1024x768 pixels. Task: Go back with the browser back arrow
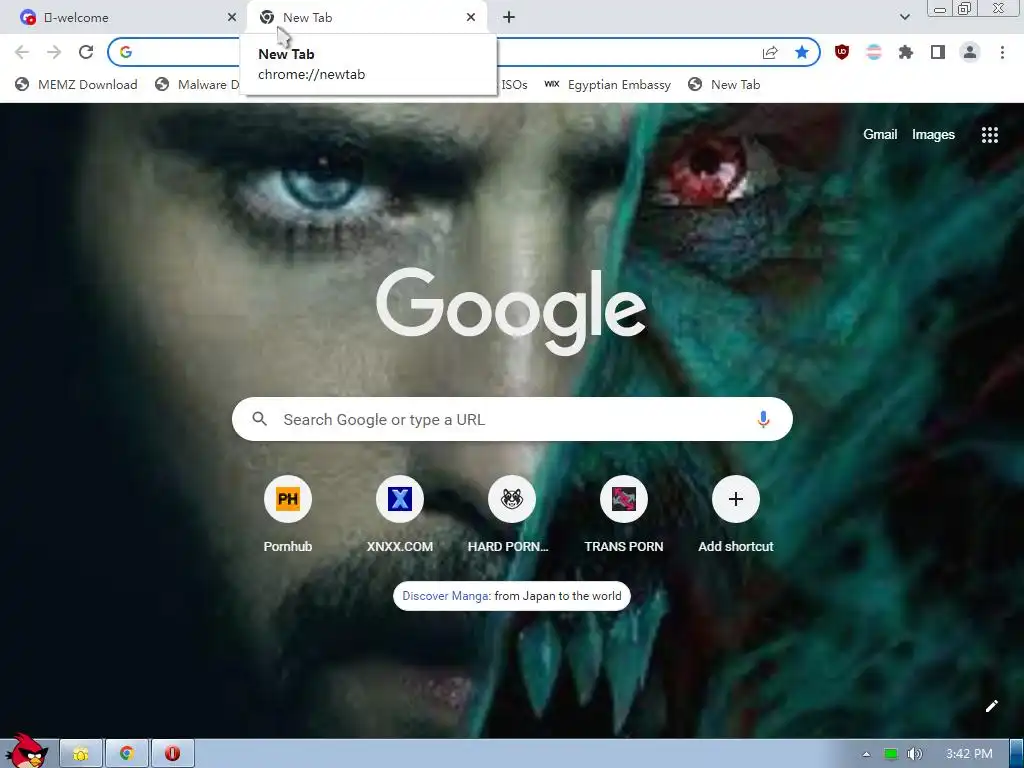click(22, 52)
